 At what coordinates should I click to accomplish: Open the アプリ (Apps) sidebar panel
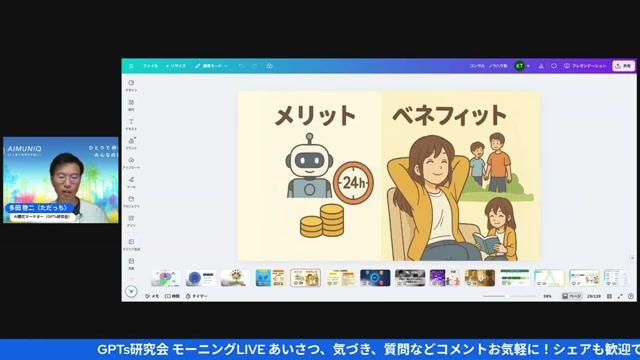point(131,221)
